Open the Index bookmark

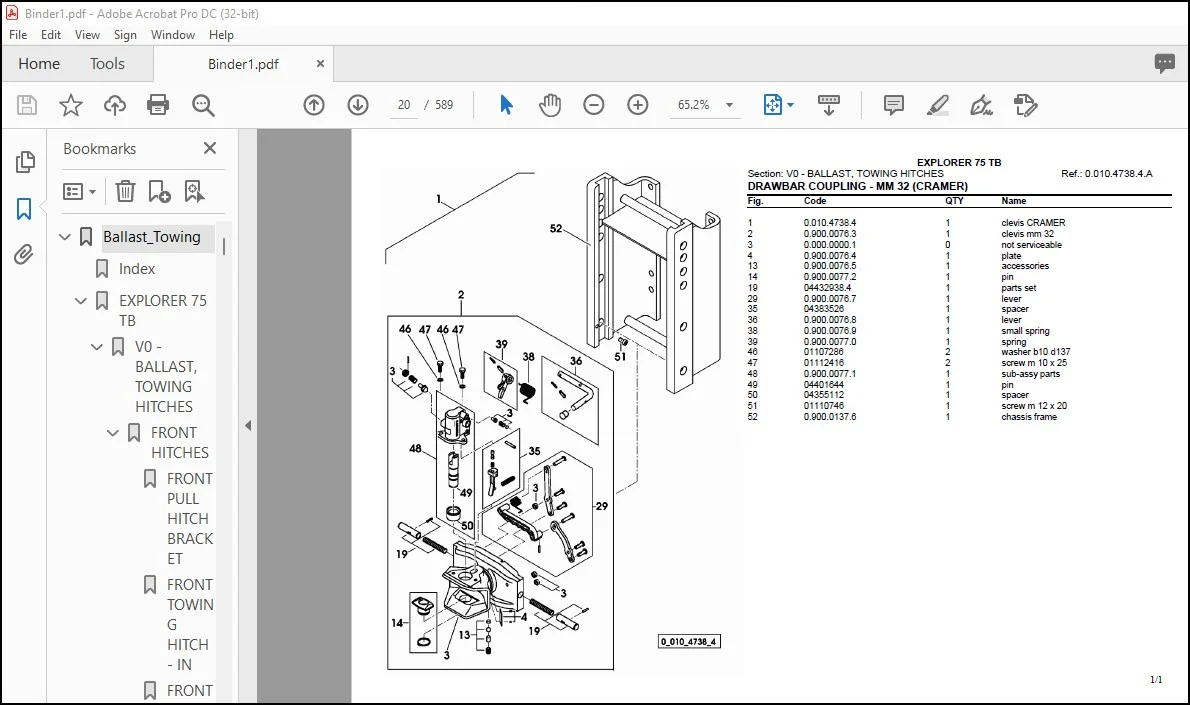click(137, 269)
